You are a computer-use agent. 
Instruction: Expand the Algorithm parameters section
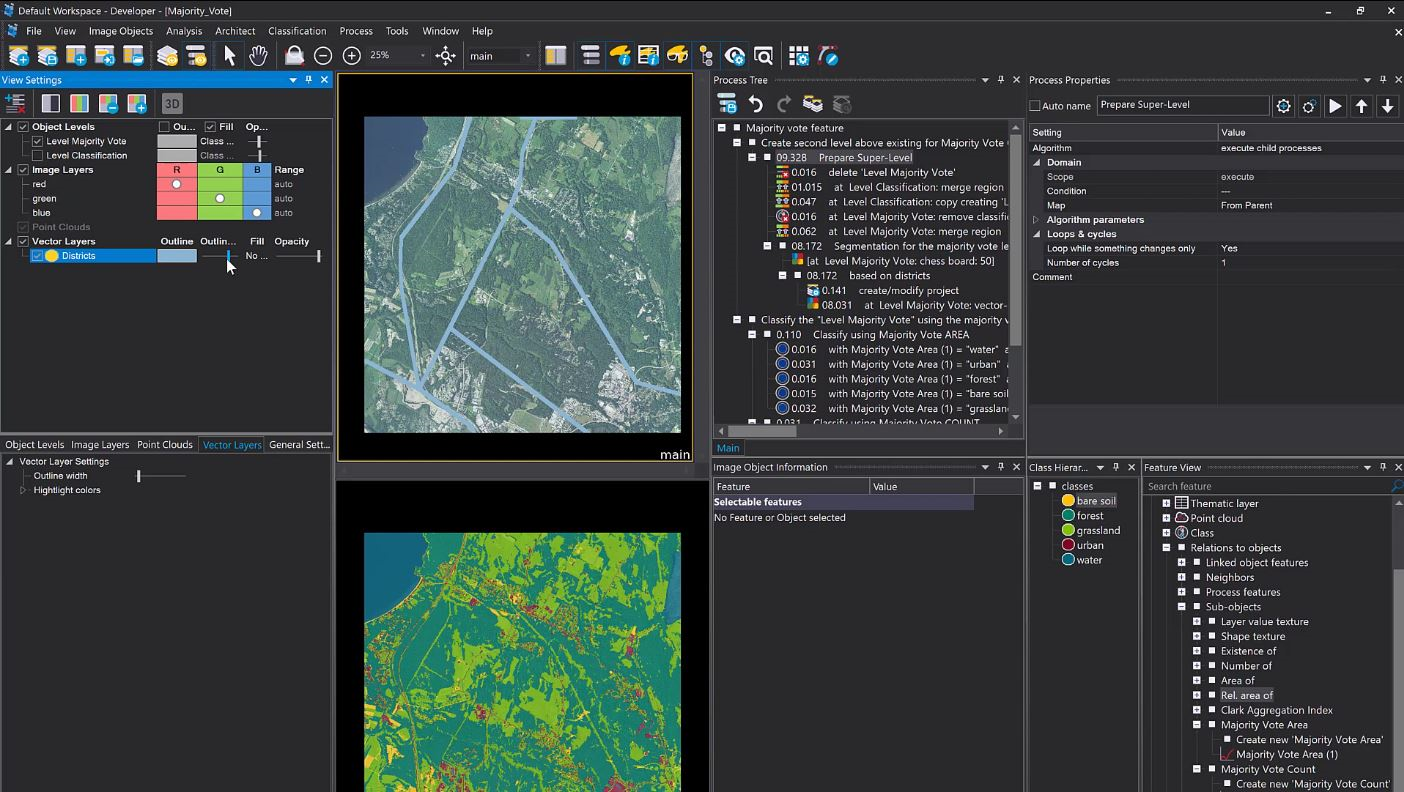pyautogui.click(x=1036, y=220)
